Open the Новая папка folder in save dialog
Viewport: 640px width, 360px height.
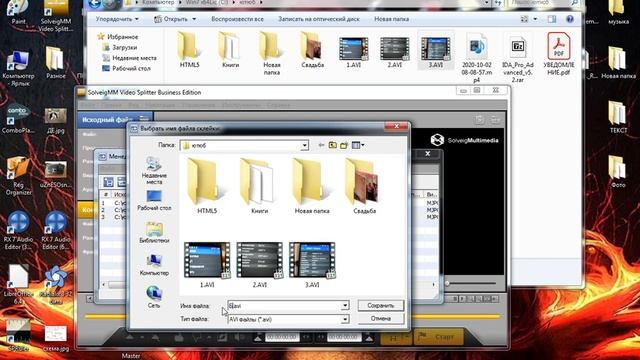coord(312,186)
